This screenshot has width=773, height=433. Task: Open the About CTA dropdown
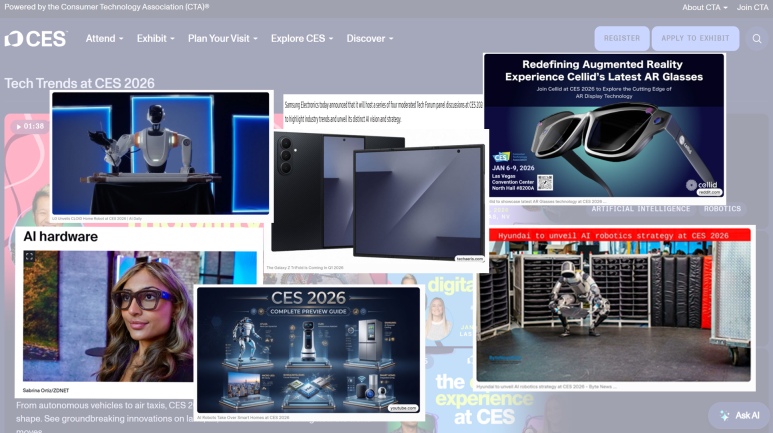click(x=704, y=7)
